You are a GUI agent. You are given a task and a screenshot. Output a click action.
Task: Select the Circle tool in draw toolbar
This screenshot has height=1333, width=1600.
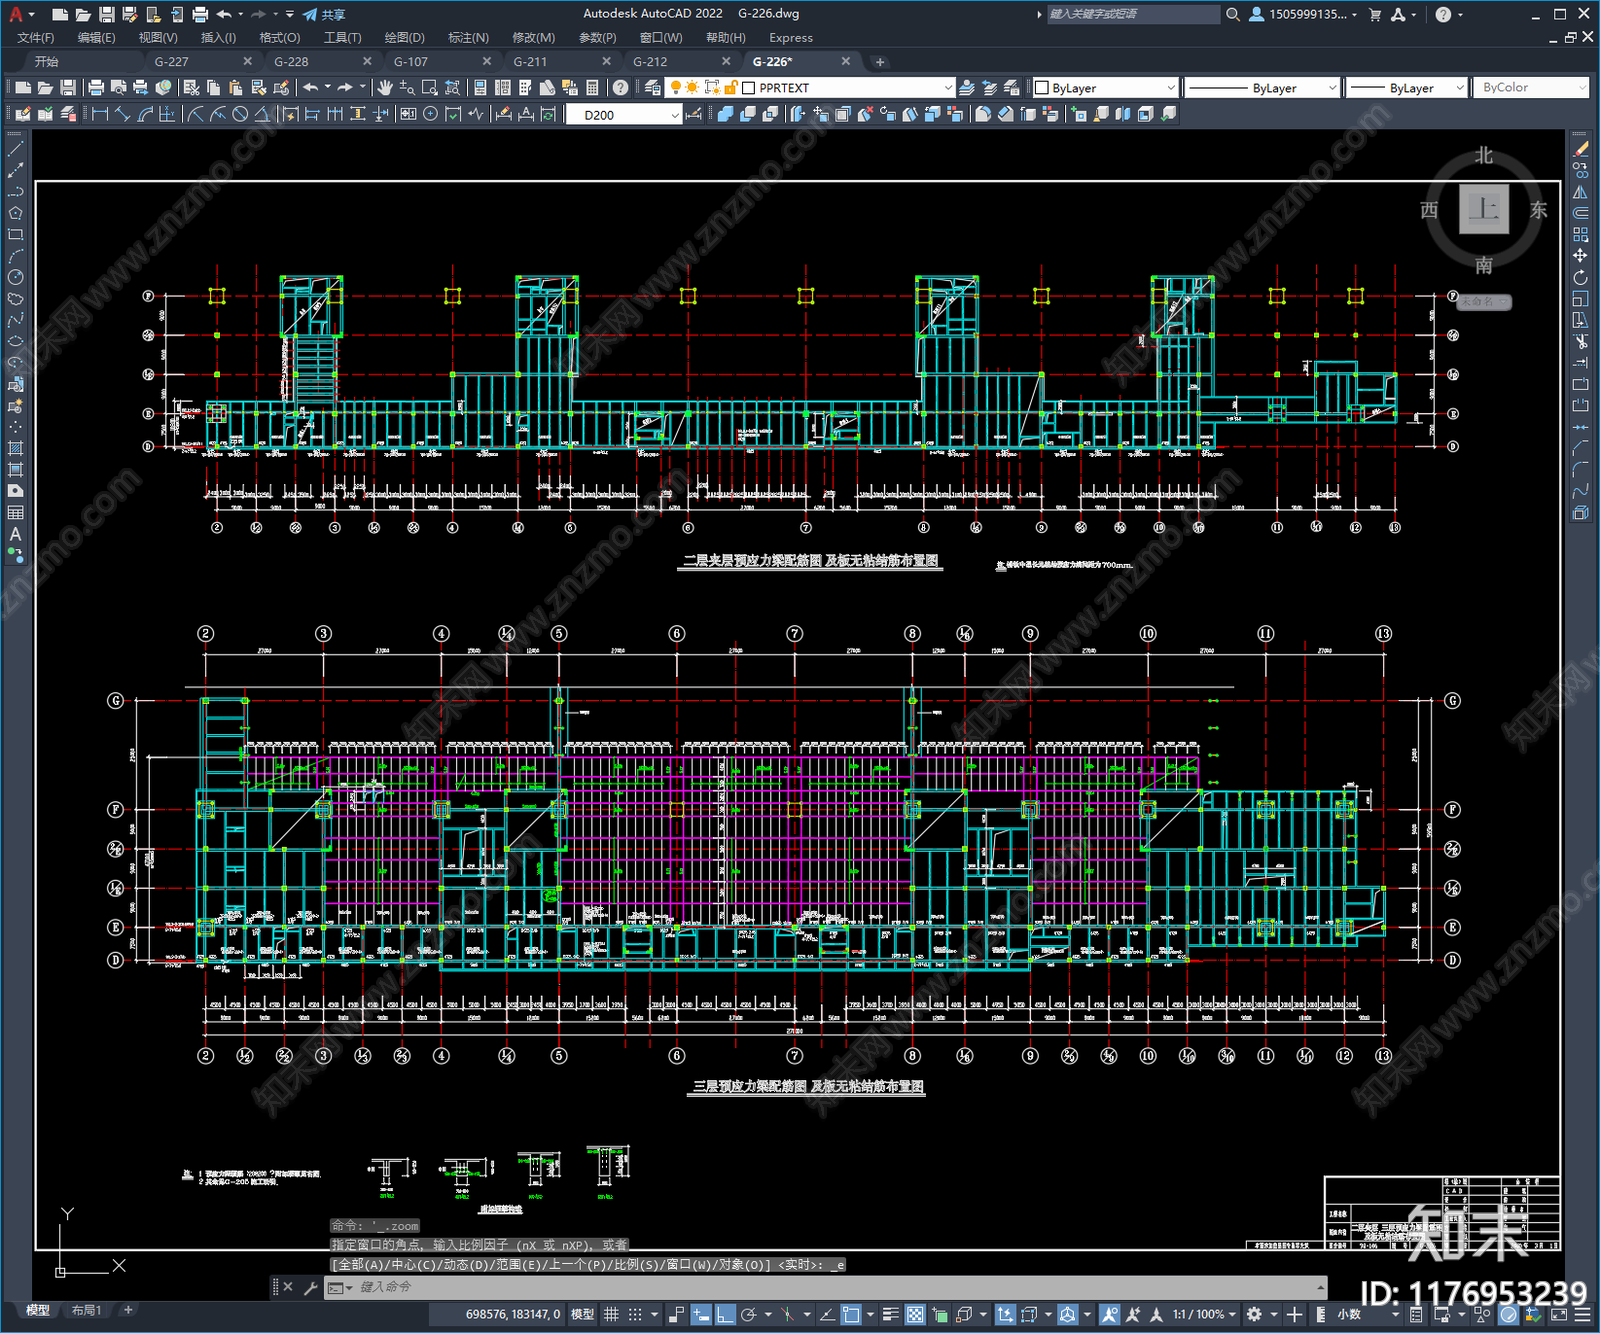coord(15,277)
